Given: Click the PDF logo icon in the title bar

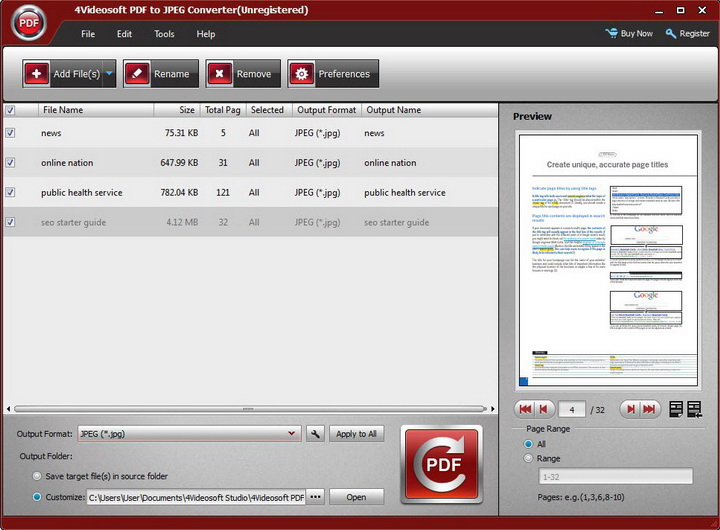Looking at the screenshot, I should [29, 23].
